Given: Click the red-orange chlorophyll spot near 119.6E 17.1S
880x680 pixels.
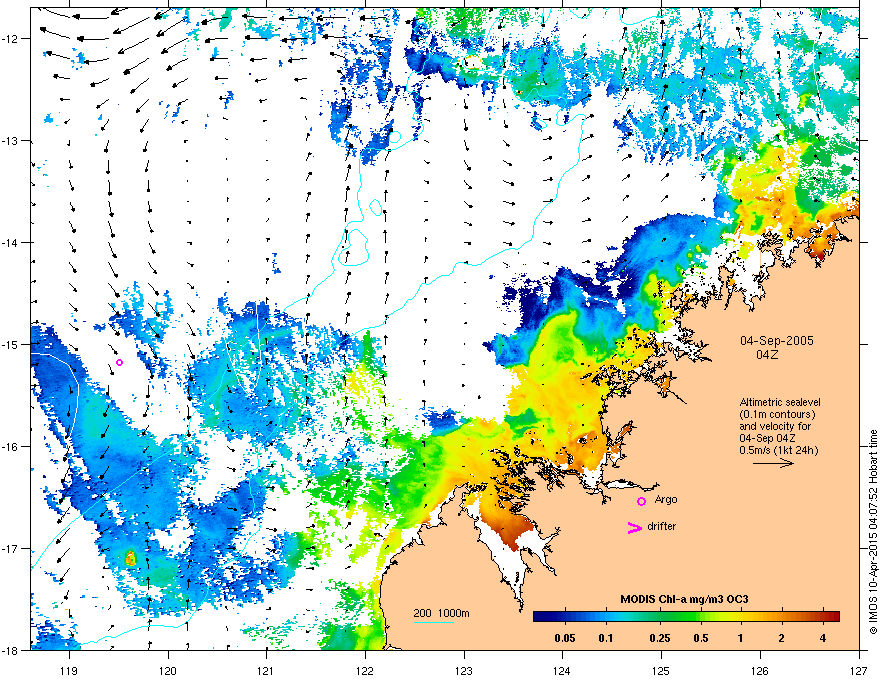Looking at the screenshot, I should coord(130,558).
